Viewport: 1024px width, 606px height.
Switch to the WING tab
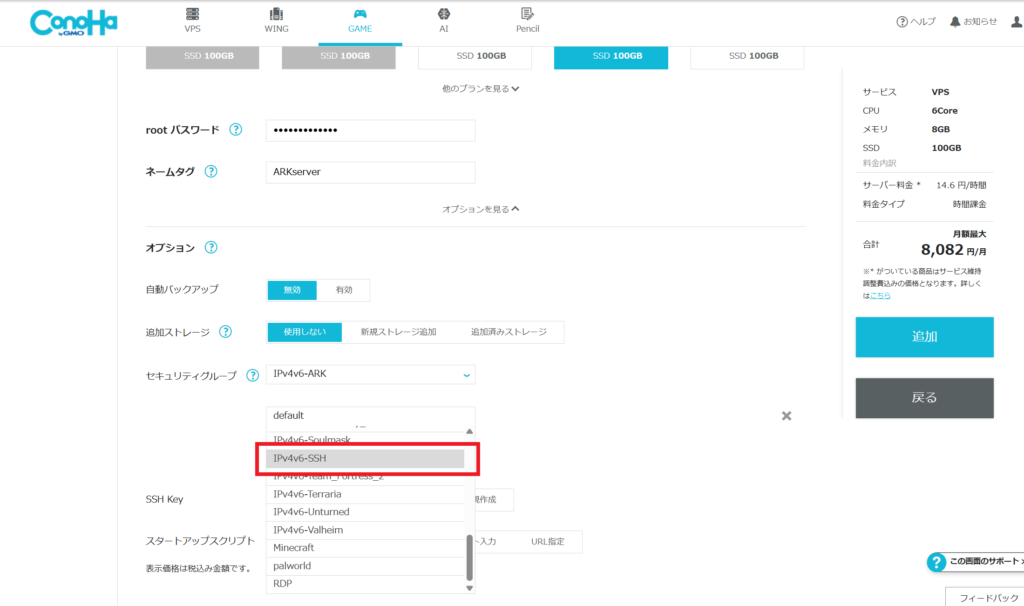276,20
